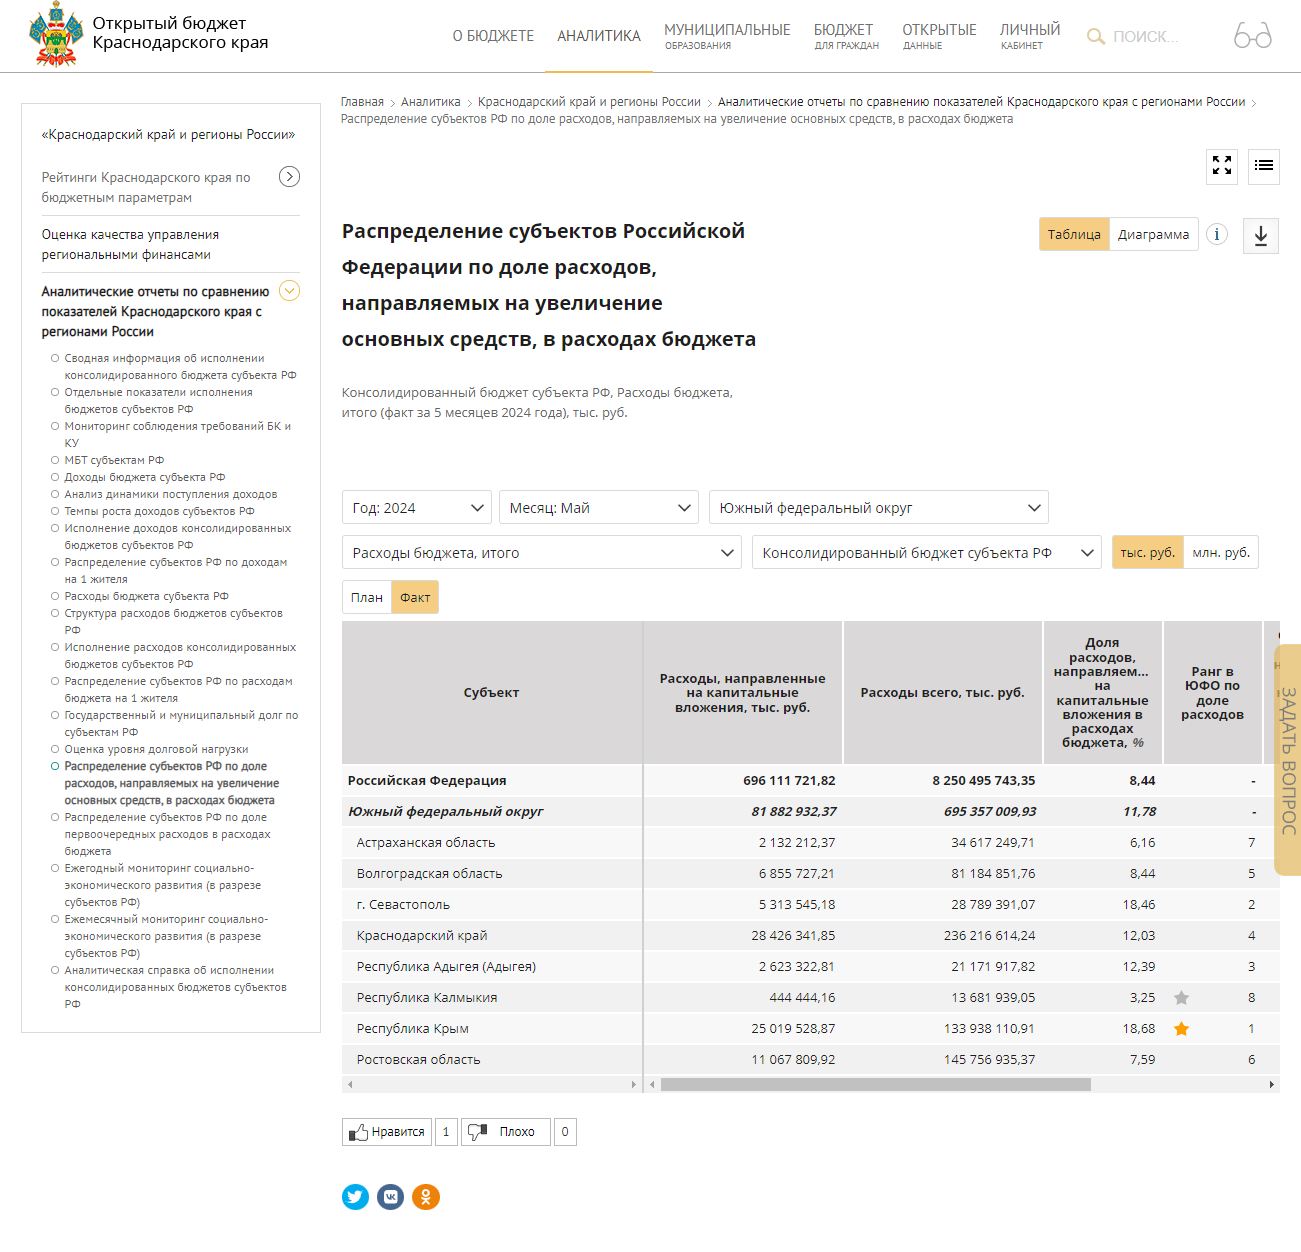Open the Доходы бюджета субъекта РФ link
This screenshot has height=1252, width=1301.
point(145,477)
